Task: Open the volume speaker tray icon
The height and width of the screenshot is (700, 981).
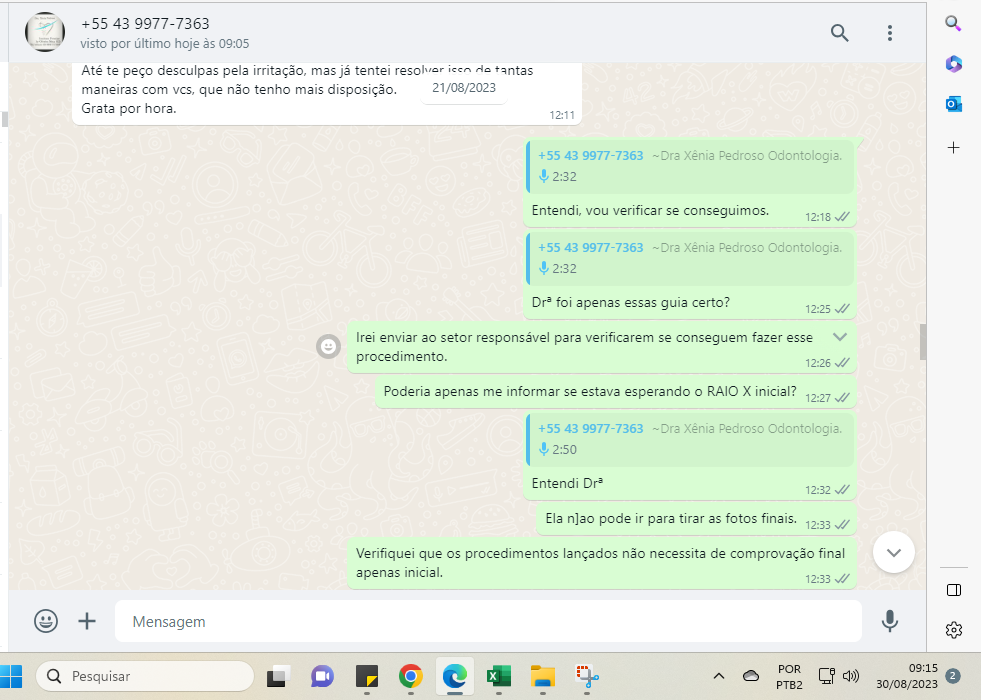Action: [x=851, y=676]
